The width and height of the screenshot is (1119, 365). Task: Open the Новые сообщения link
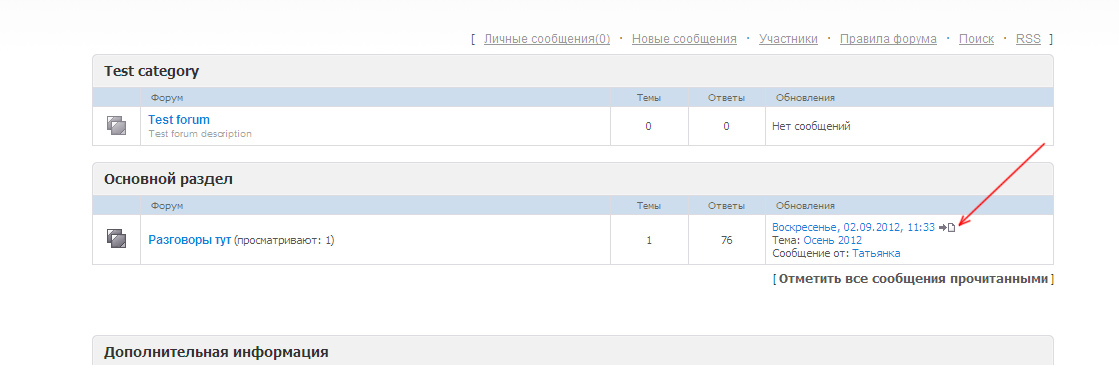684,39
